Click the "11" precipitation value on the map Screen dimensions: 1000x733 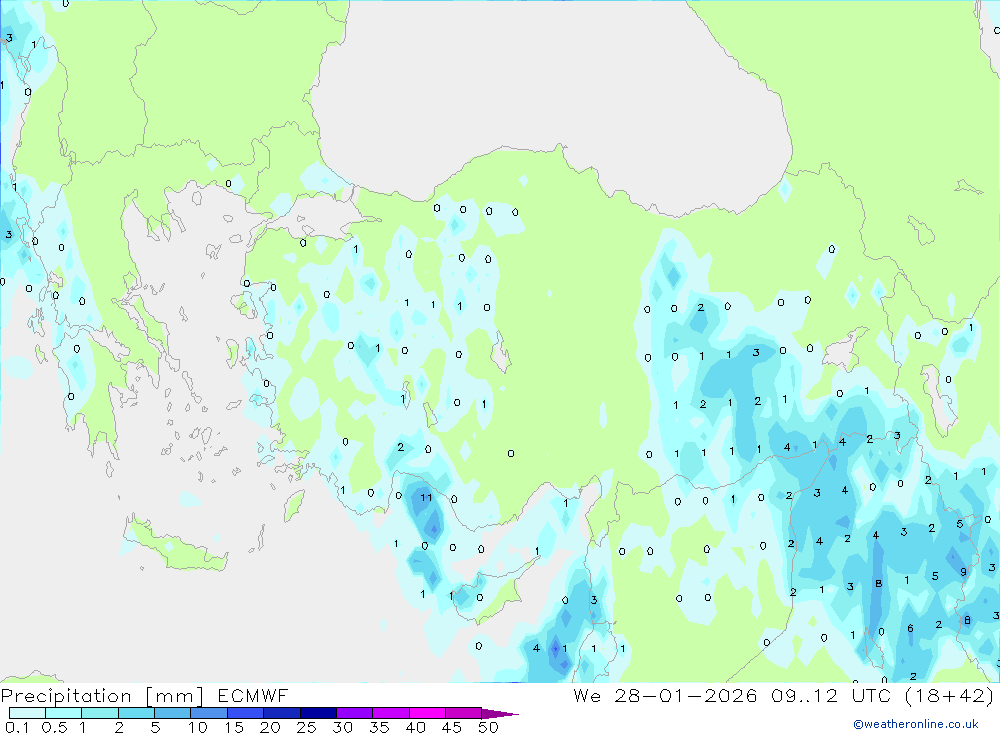426,498
